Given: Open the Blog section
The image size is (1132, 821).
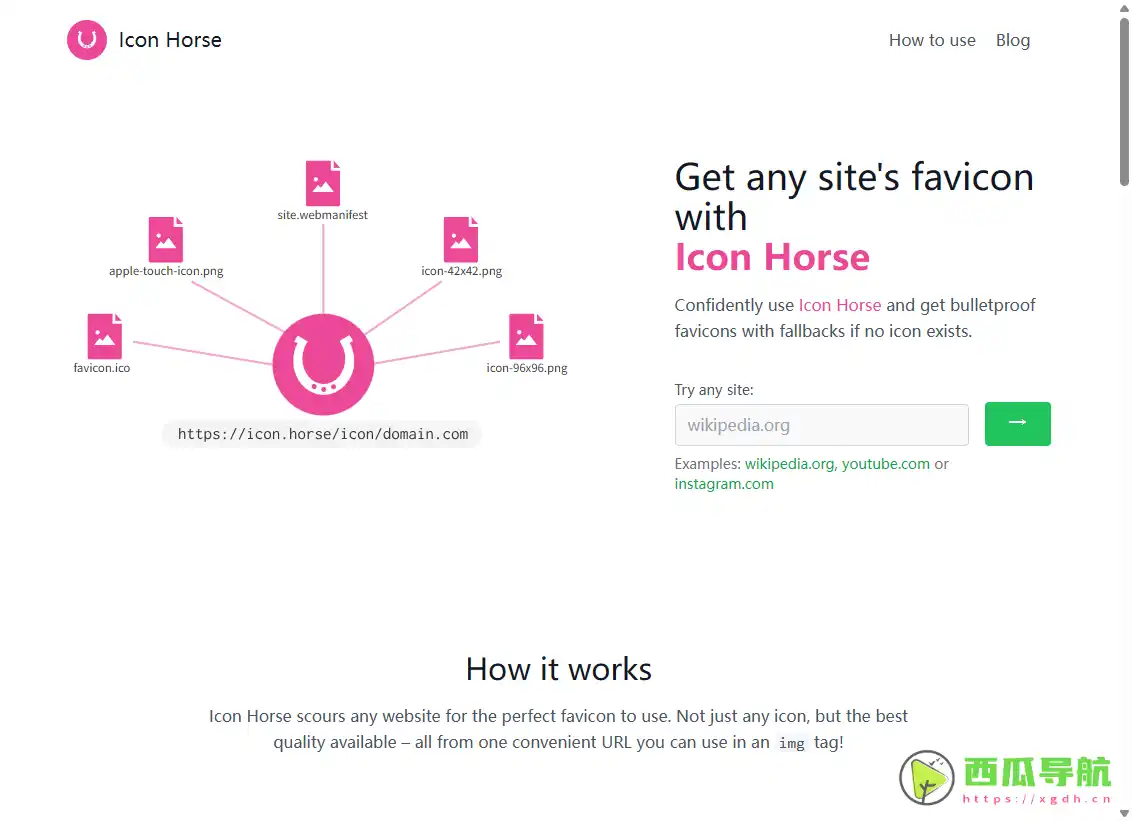Looking at the screenshot, I should 1013,40.
